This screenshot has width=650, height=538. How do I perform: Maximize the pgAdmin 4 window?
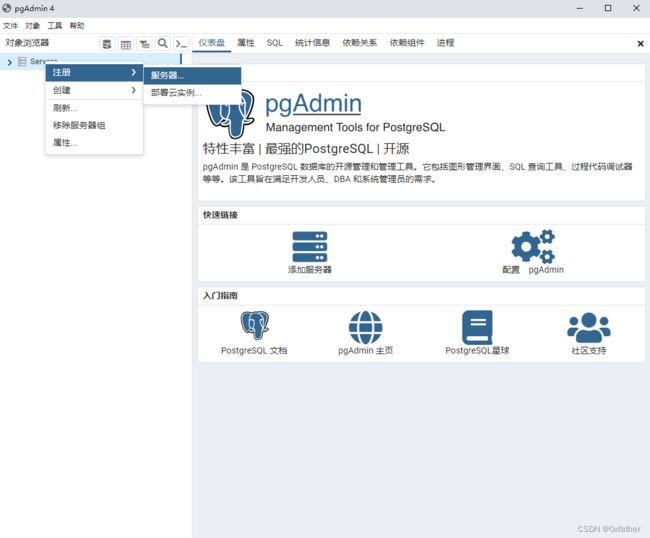[x=608, y=8]
